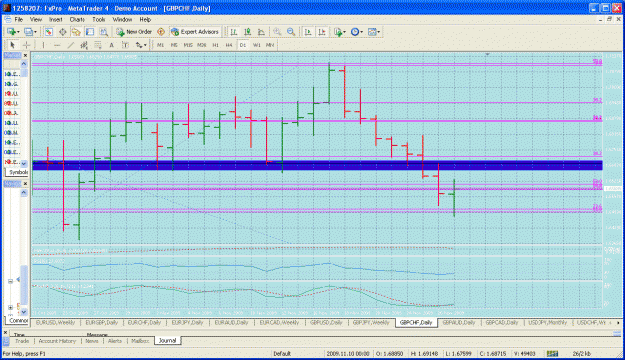Close the Terminal panel
Image resolution: width=625 pixels, height=360 pixels.
coord(6,332)
